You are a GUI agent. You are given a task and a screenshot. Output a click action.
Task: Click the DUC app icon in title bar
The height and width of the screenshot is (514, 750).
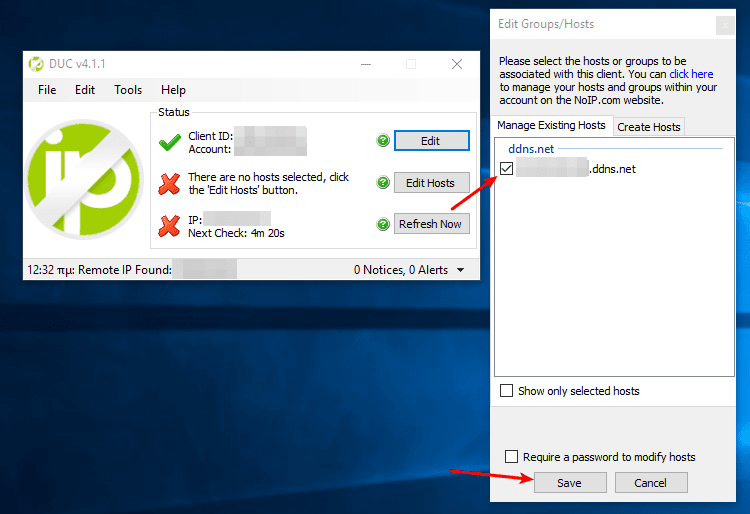pos(36,64)
